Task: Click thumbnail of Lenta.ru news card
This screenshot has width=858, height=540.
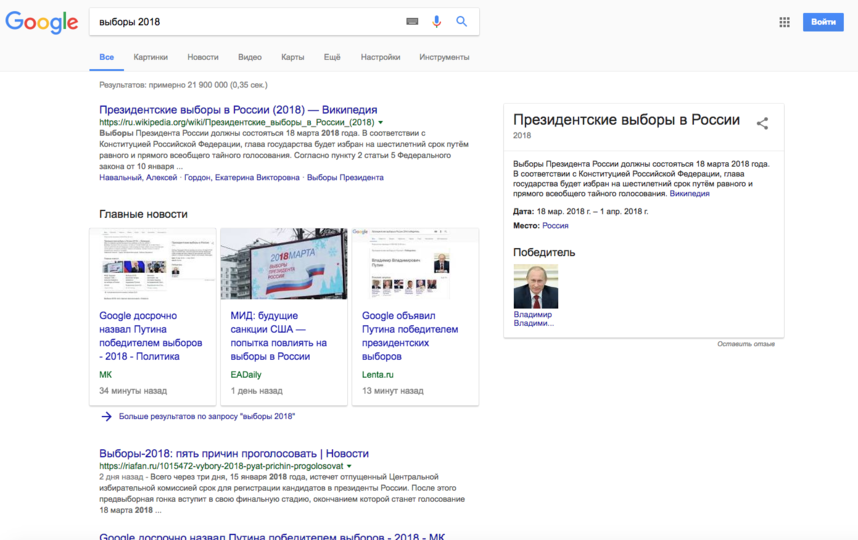Action: (x=415, y=264)
